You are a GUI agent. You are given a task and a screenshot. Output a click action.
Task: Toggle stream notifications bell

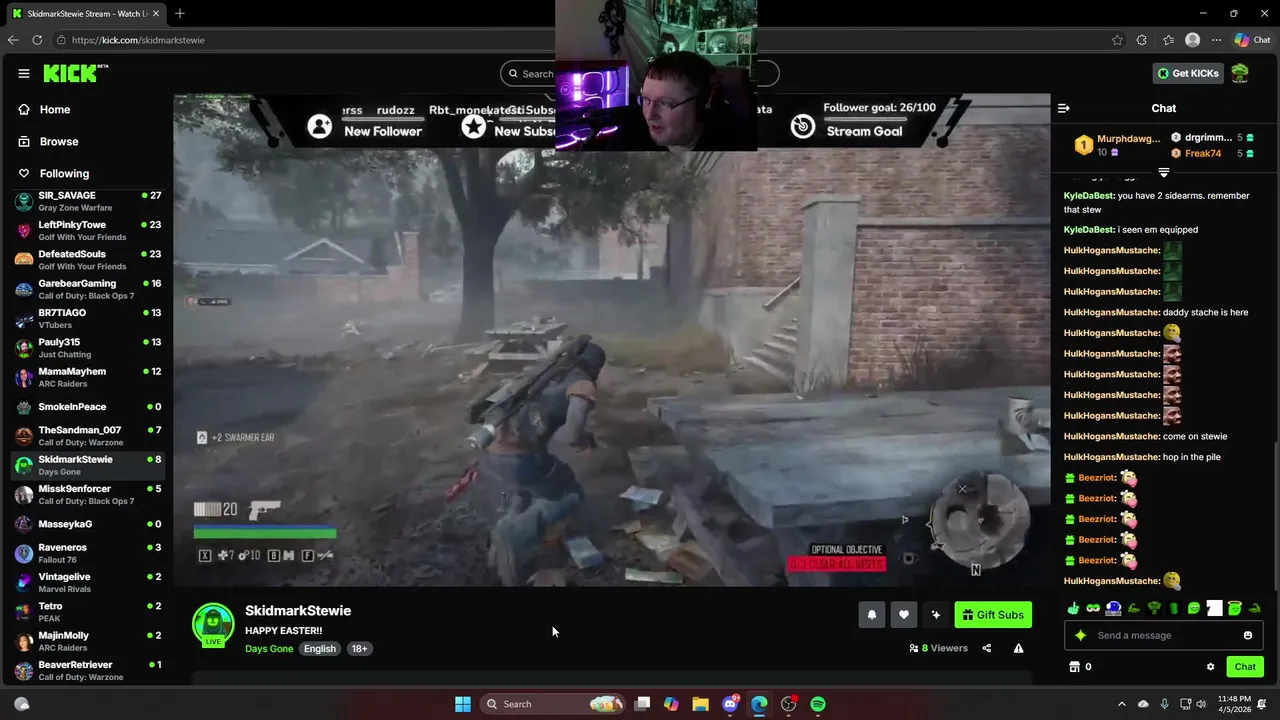click(871, 615)
